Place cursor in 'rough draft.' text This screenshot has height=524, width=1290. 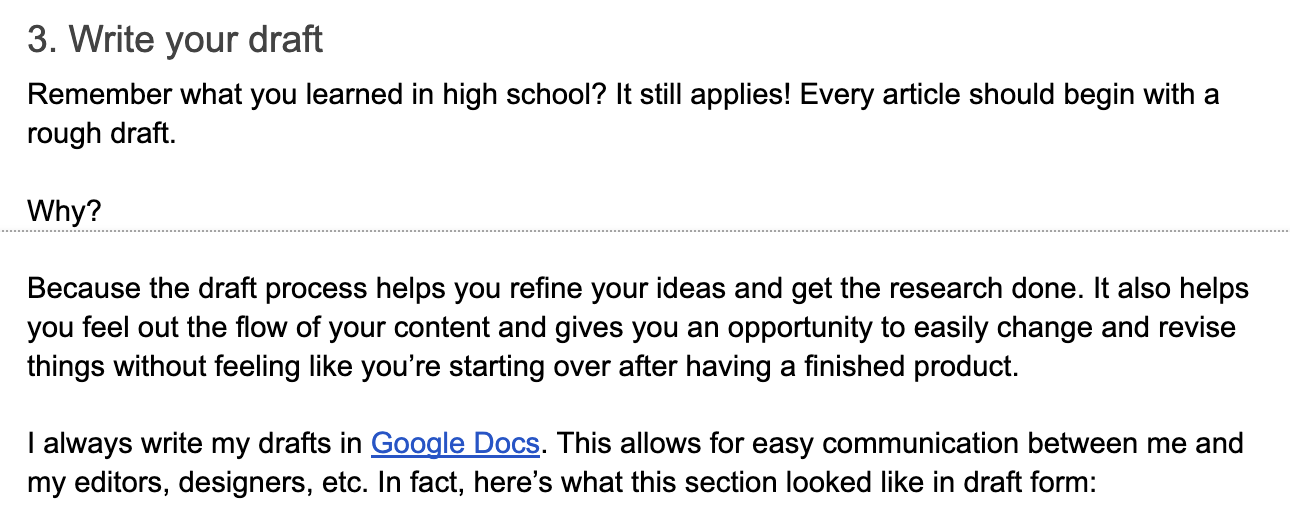pyautogui.click(x=101, y=133)
